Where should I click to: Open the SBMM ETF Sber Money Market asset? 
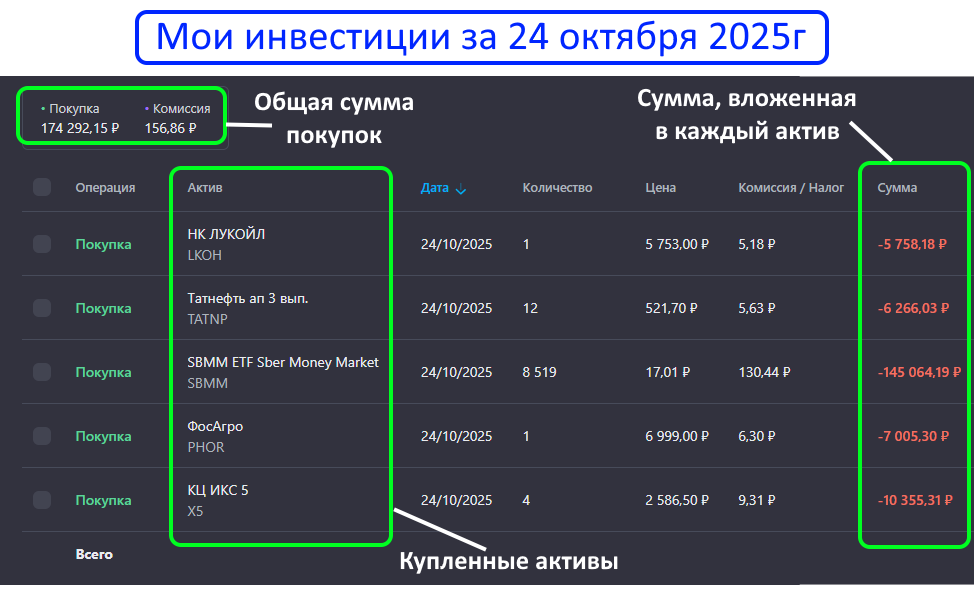(283, 362)
